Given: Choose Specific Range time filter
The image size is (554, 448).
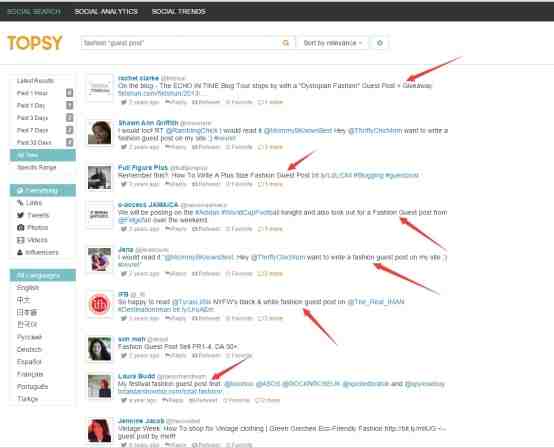Looking at the screenshot, I should pyautogui.click(x=36, y=167).
